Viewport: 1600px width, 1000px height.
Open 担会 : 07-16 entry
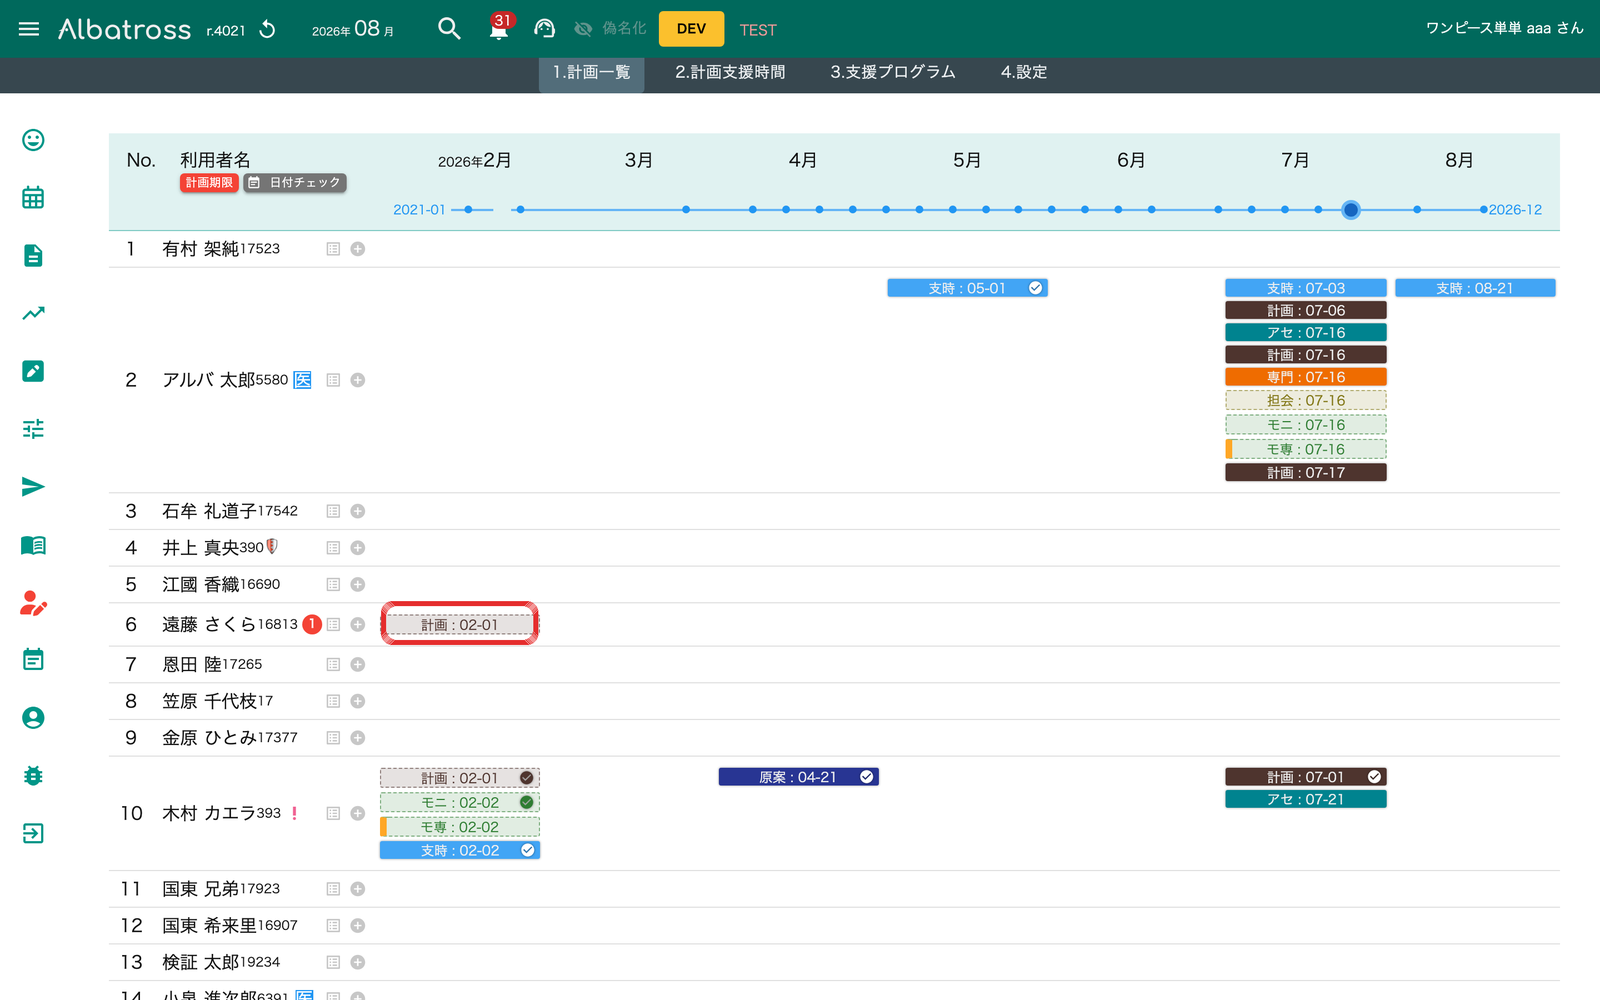pyautogui.click(x=1306, y=400)
